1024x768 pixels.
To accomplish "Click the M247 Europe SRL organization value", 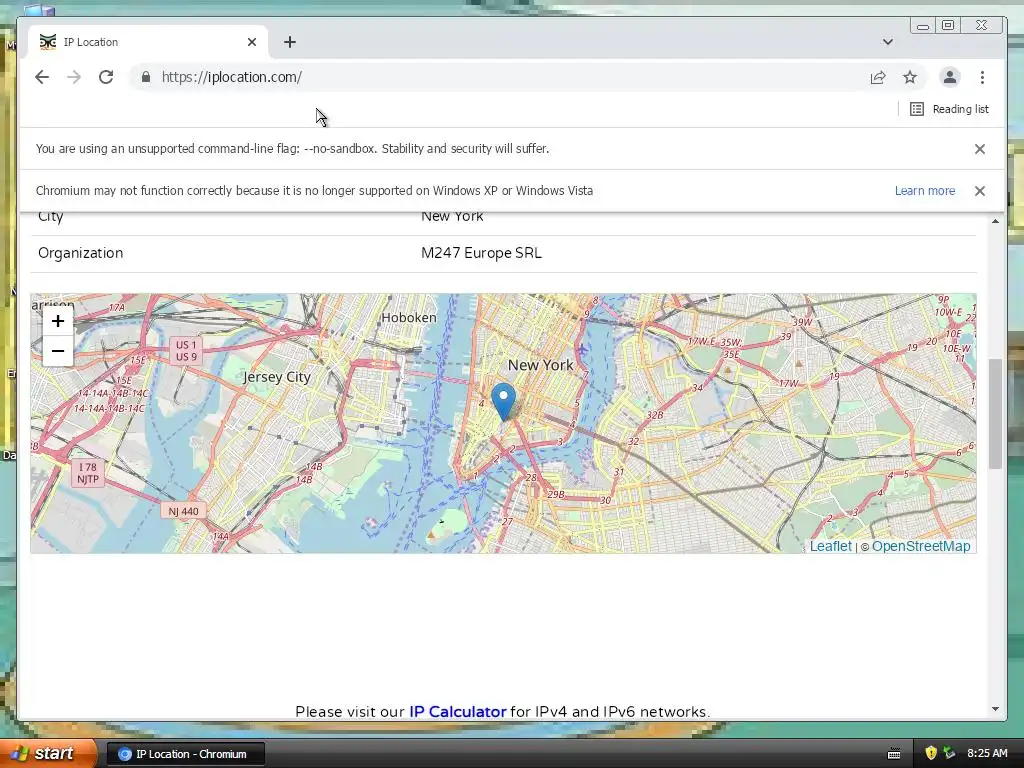I will [x=481, y=253].
